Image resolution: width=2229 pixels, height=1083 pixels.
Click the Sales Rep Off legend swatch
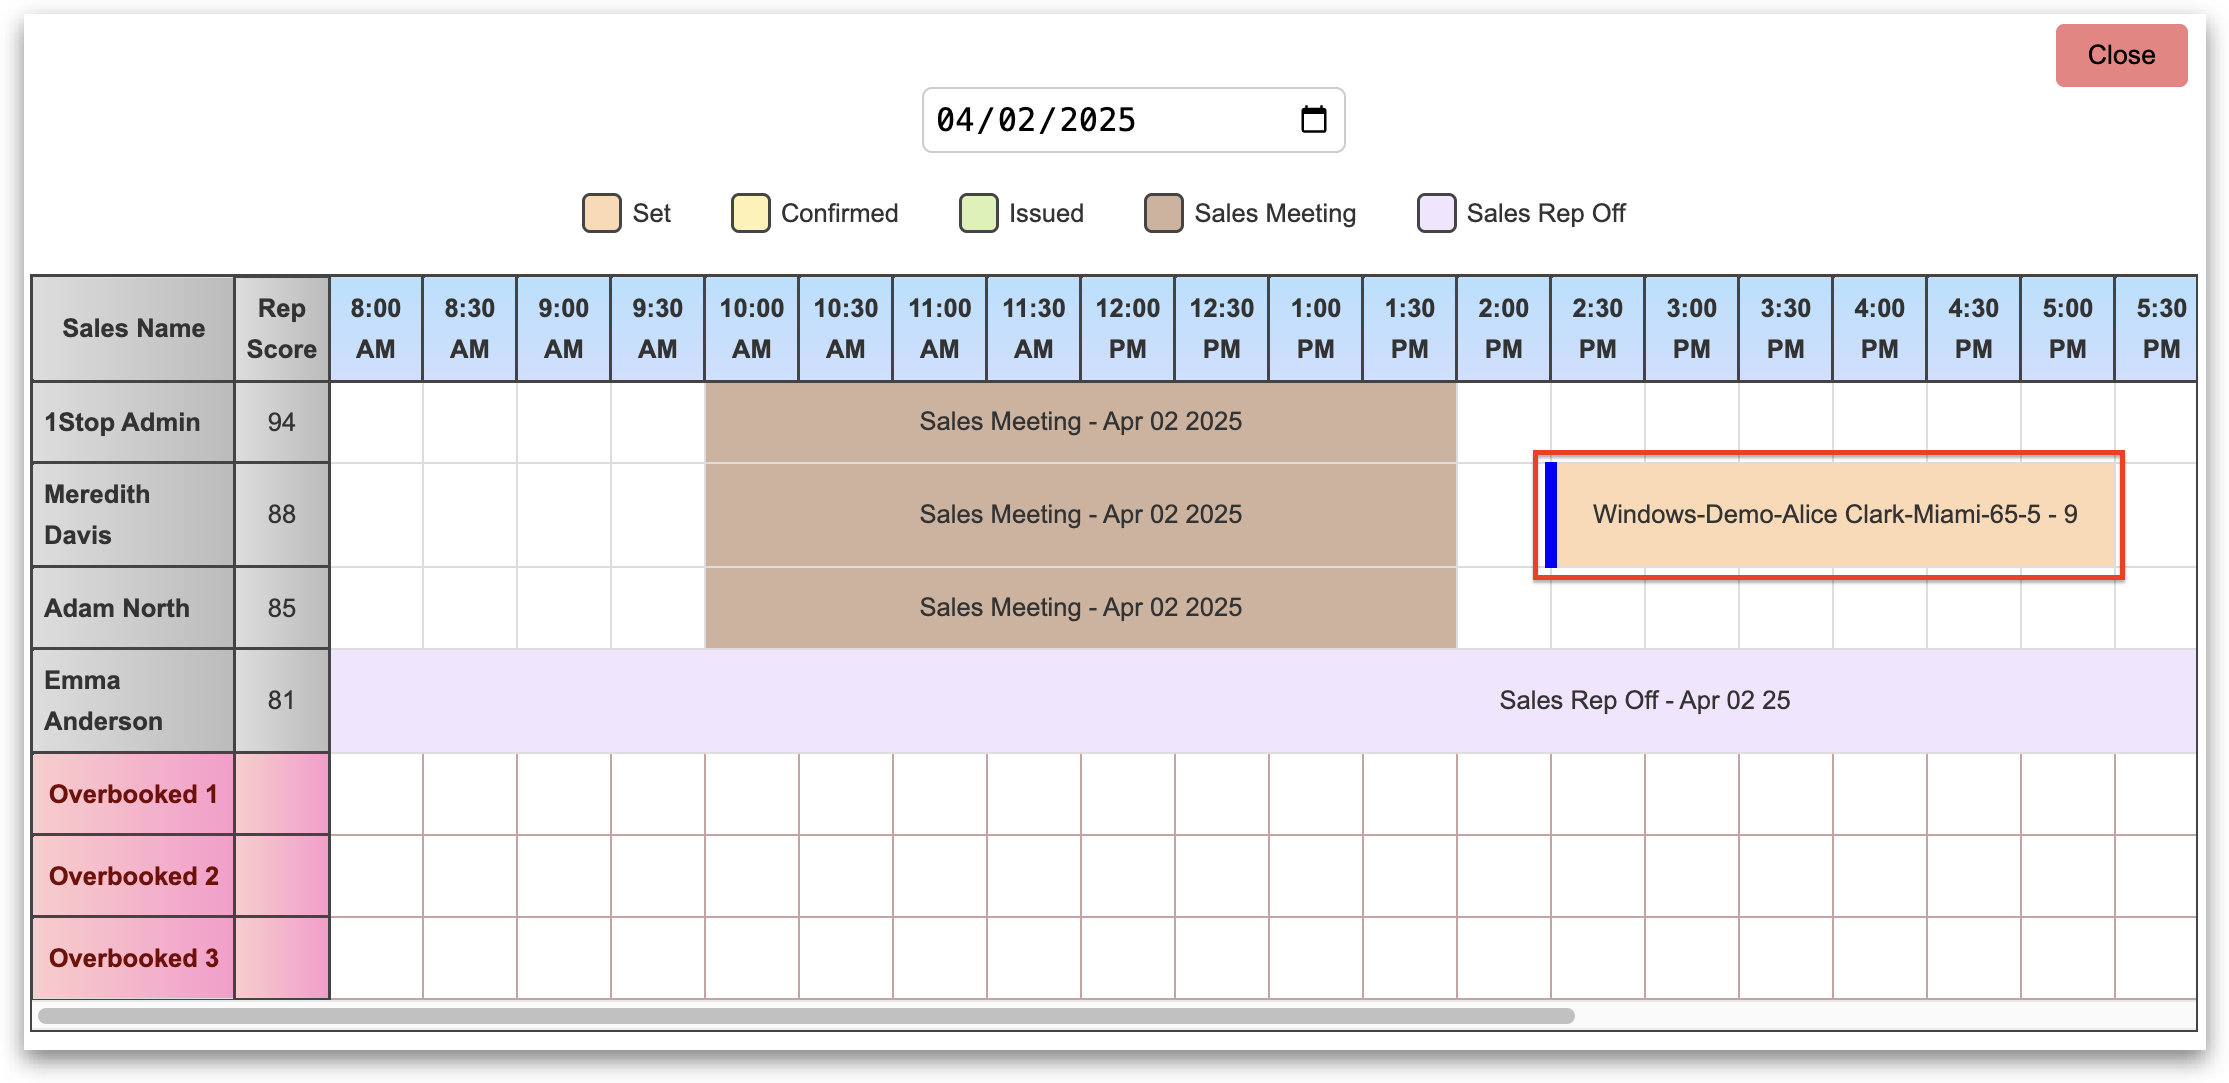point(1436,213)
